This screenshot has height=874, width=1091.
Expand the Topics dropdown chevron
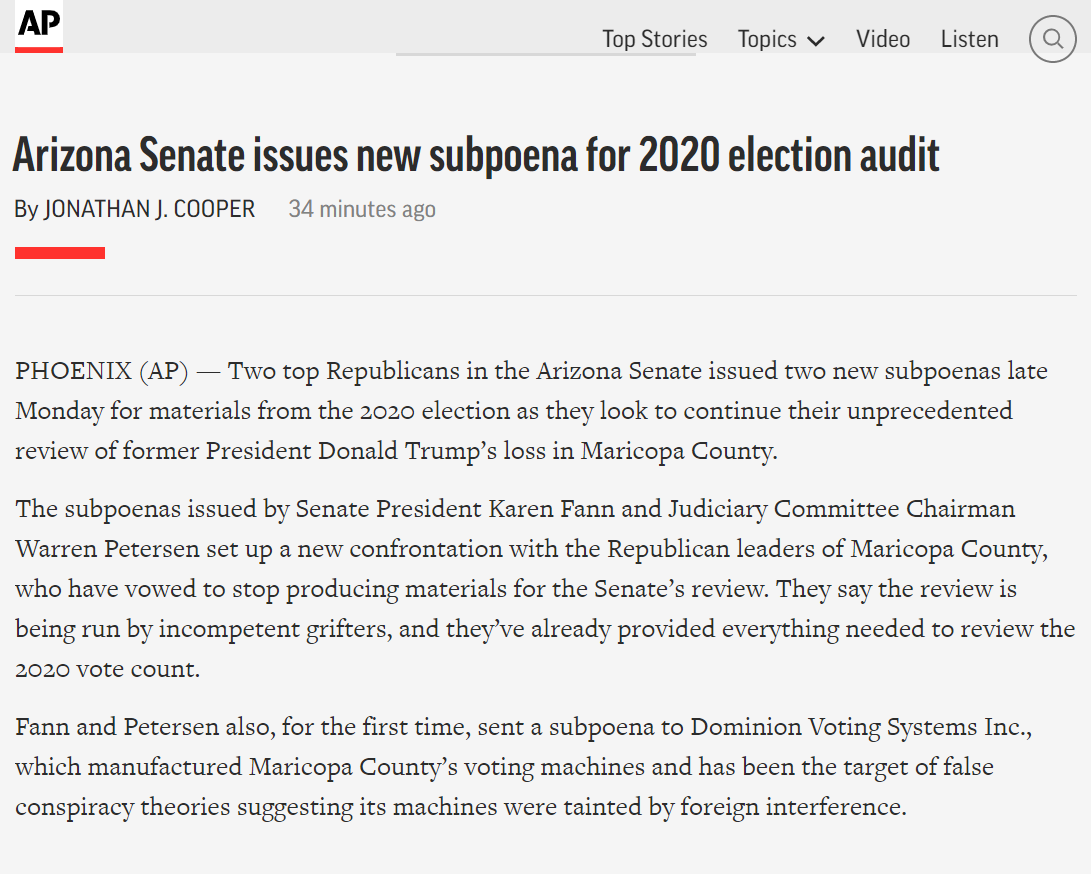click(x=815, y=41)
